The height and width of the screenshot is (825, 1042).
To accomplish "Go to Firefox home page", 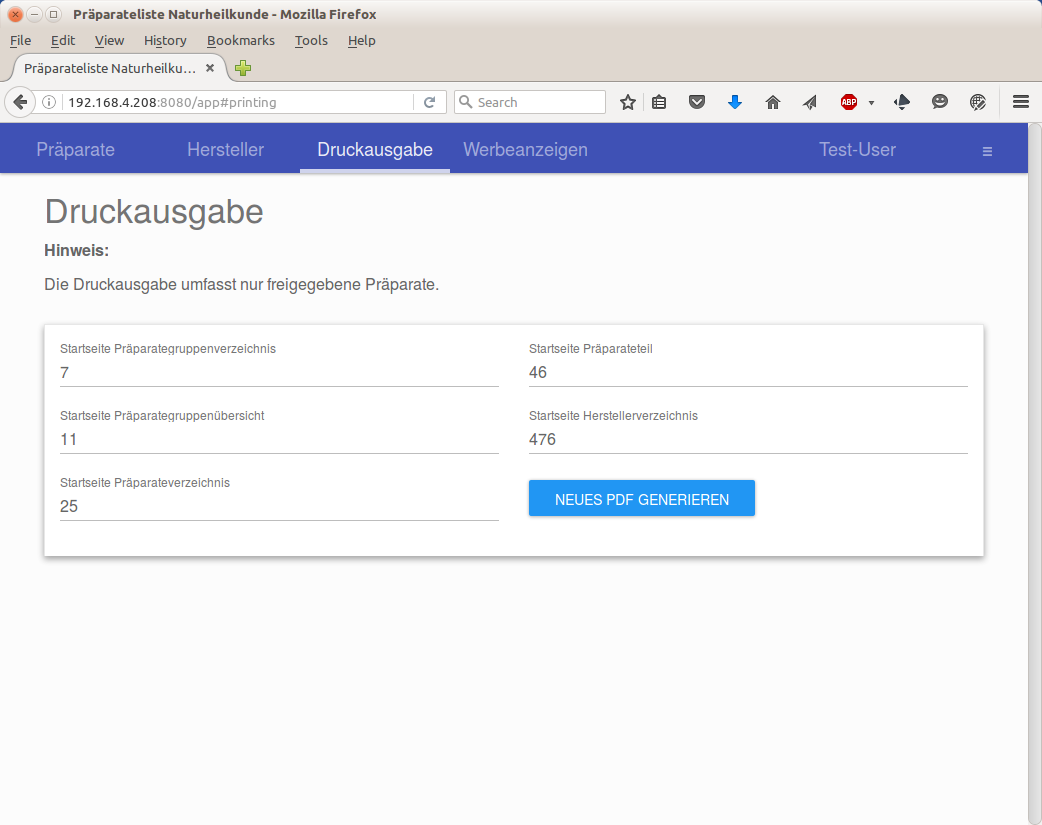I will point(772,102).
